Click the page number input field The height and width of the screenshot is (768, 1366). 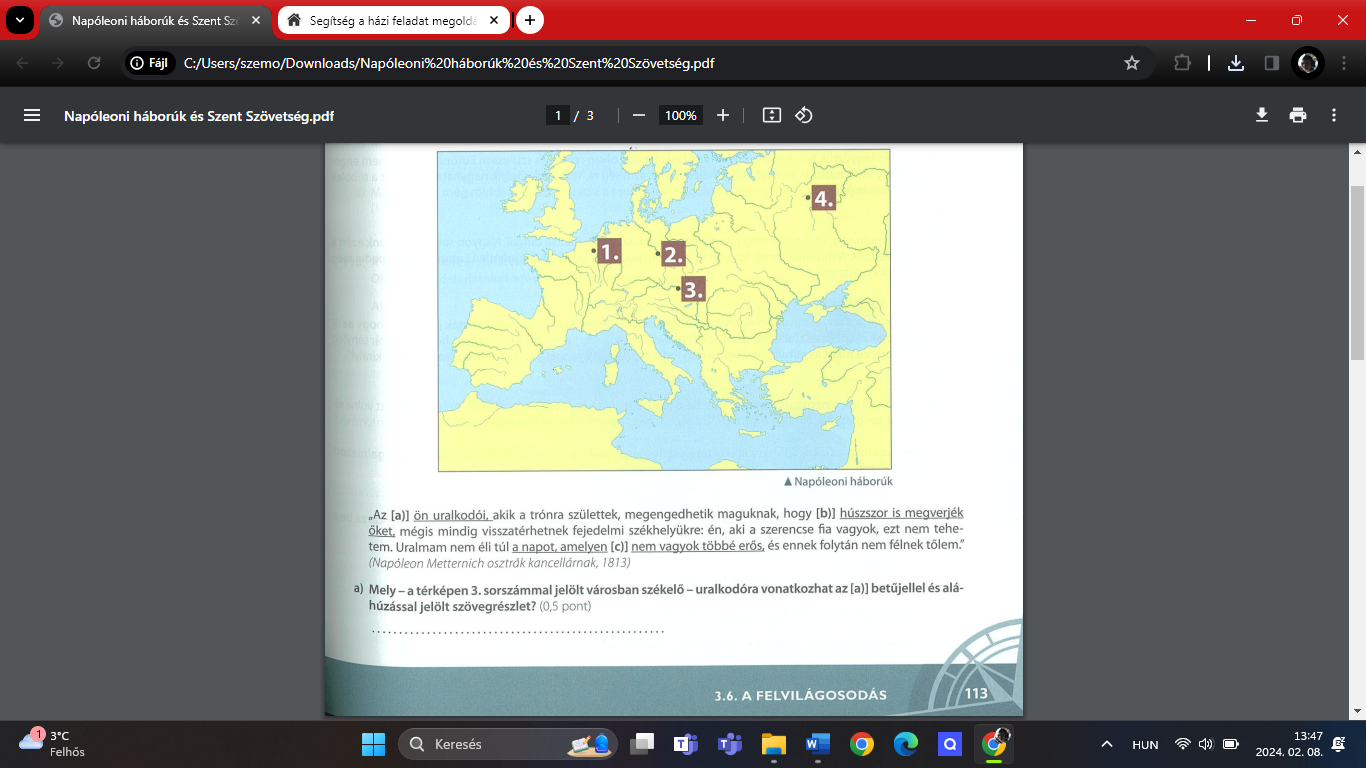pyautogui.click(x=558, y=115)
